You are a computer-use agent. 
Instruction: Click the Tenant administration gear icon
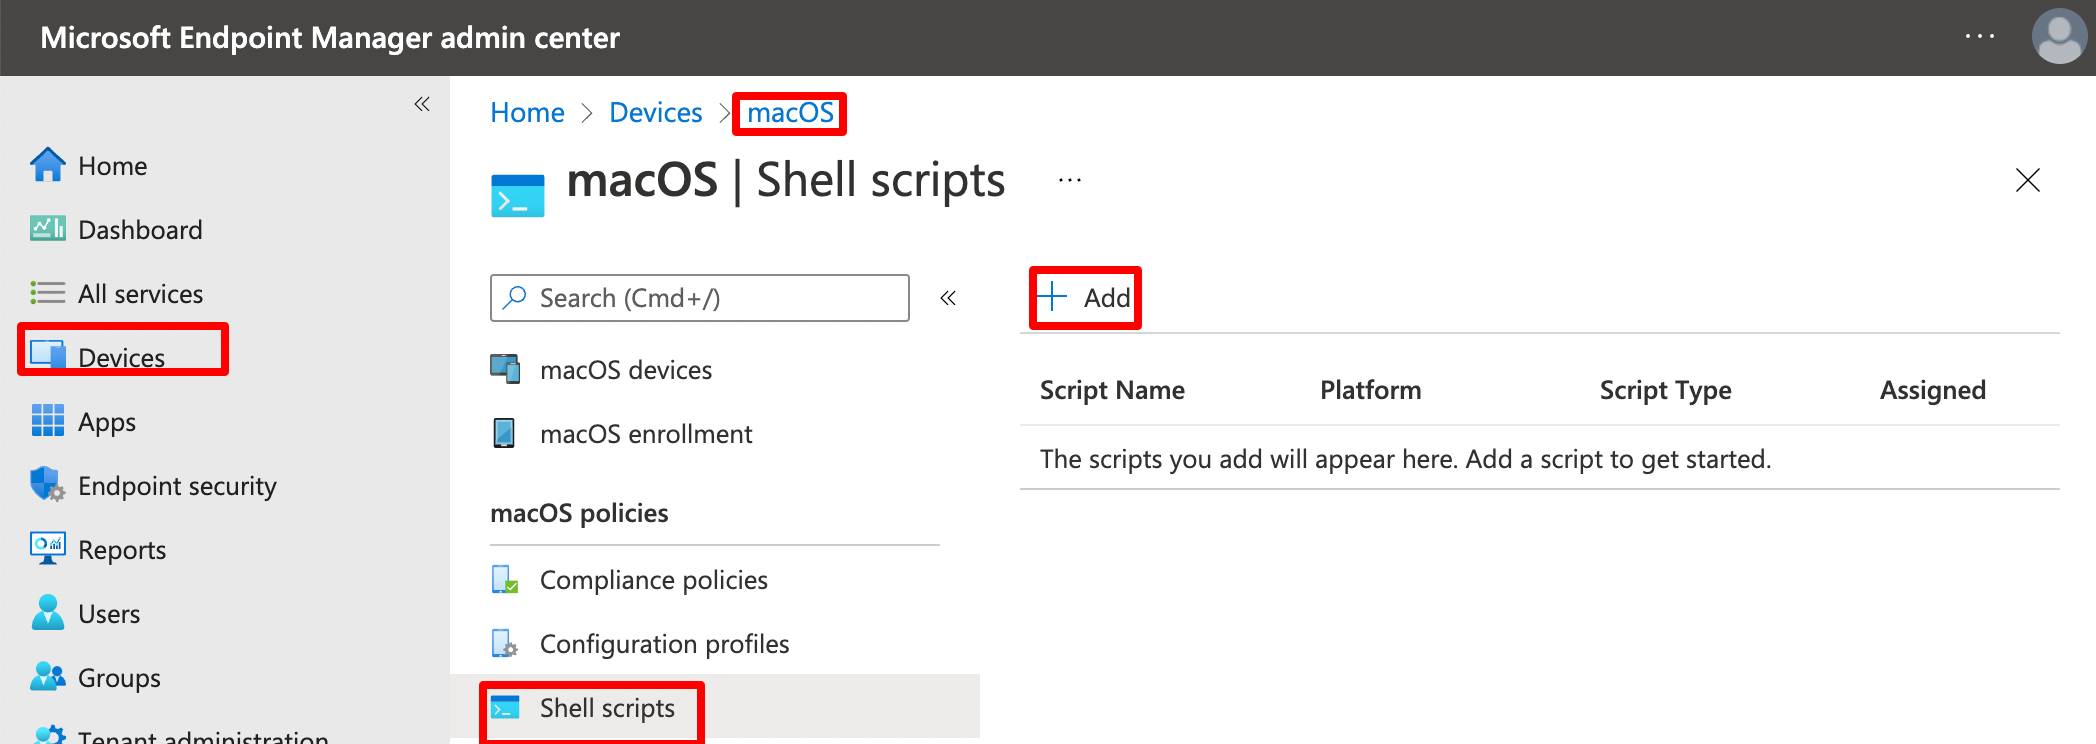[48, 735]
